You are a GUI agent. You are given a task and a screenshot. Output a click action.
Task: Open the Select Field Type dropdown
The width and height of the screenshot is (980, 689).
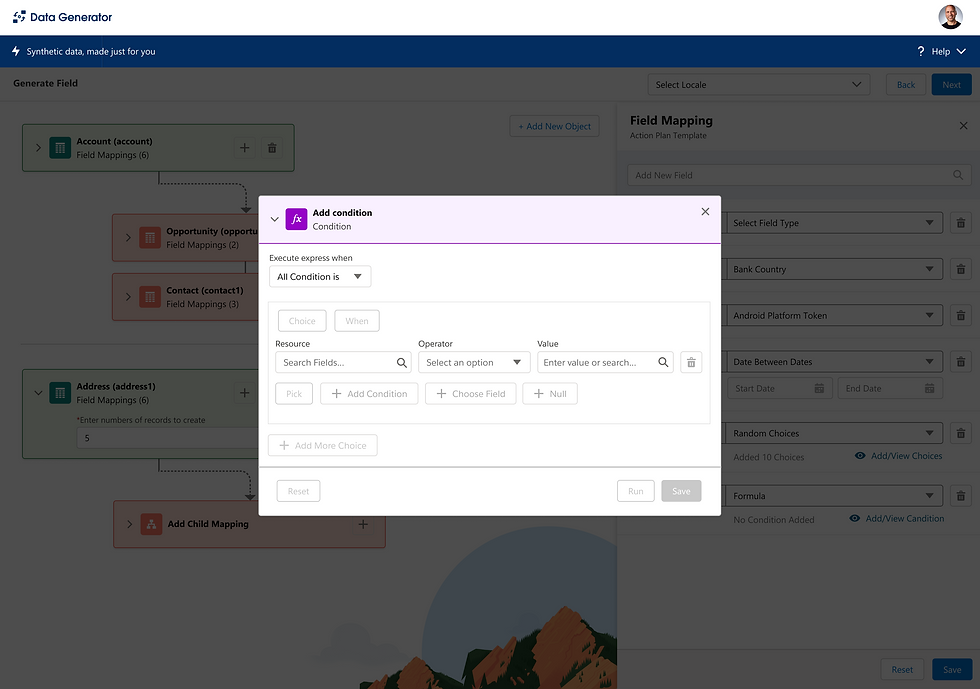point(834,223)
